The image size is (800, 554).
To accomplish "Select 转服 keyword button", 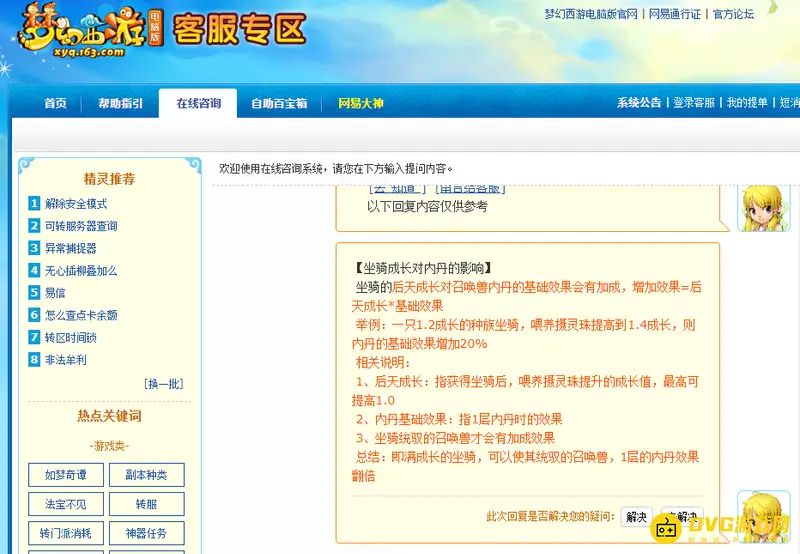I will 146,504.
